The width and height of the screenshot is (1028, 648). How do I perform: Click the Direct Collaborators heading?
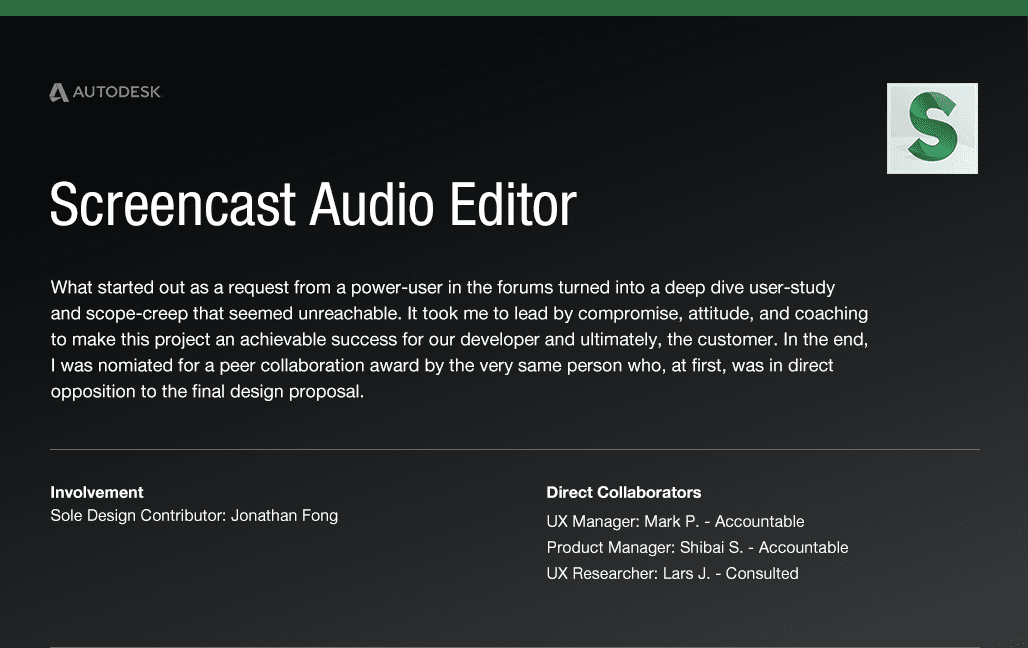623,492
